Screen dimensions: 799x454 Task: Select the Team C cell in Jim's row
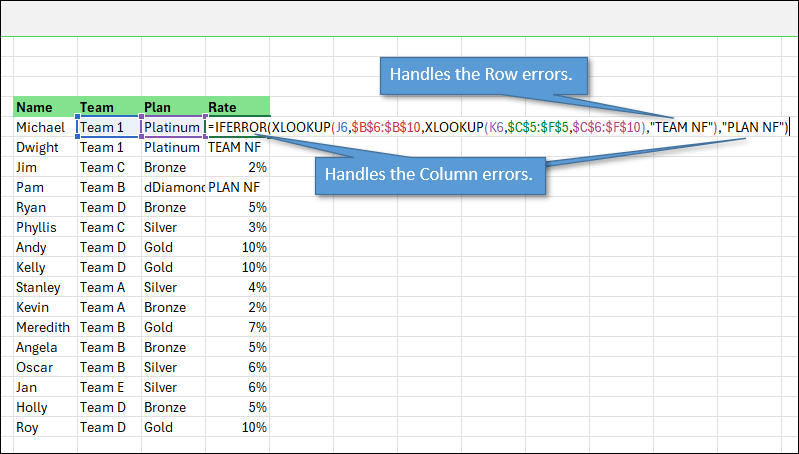108,167
